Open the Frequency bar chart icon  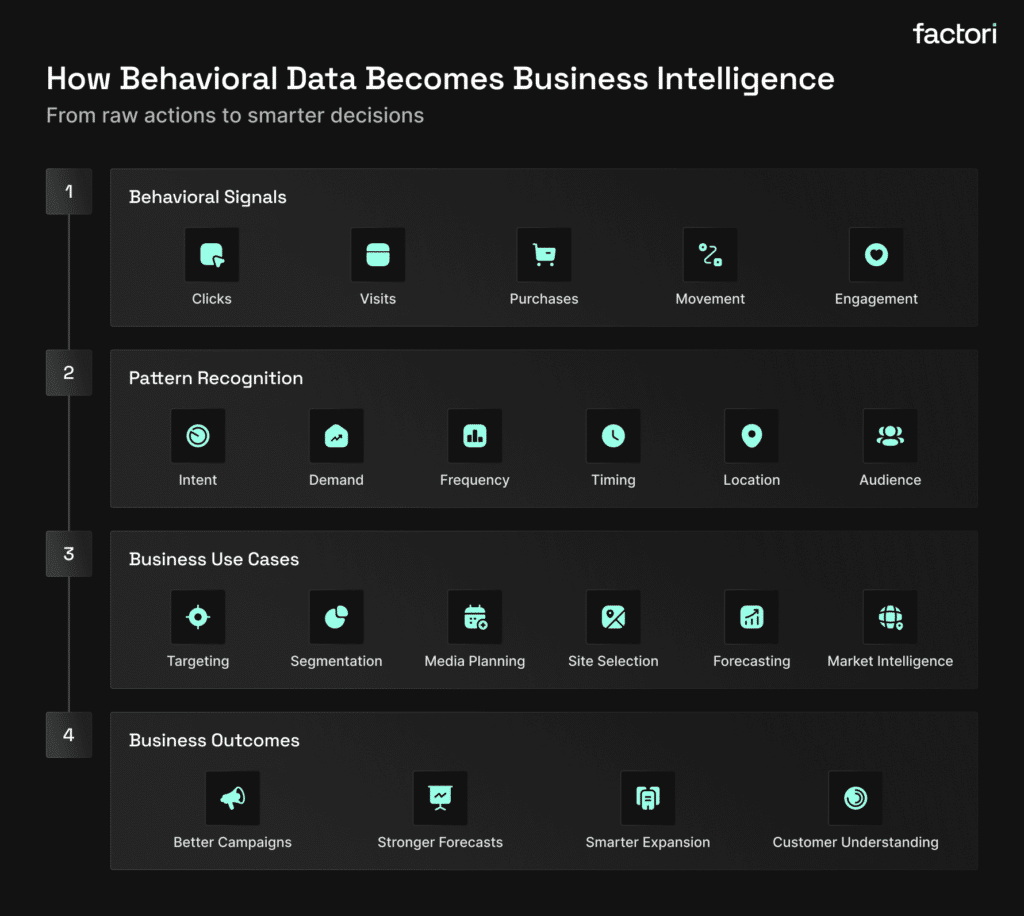(x=475, y=435)
